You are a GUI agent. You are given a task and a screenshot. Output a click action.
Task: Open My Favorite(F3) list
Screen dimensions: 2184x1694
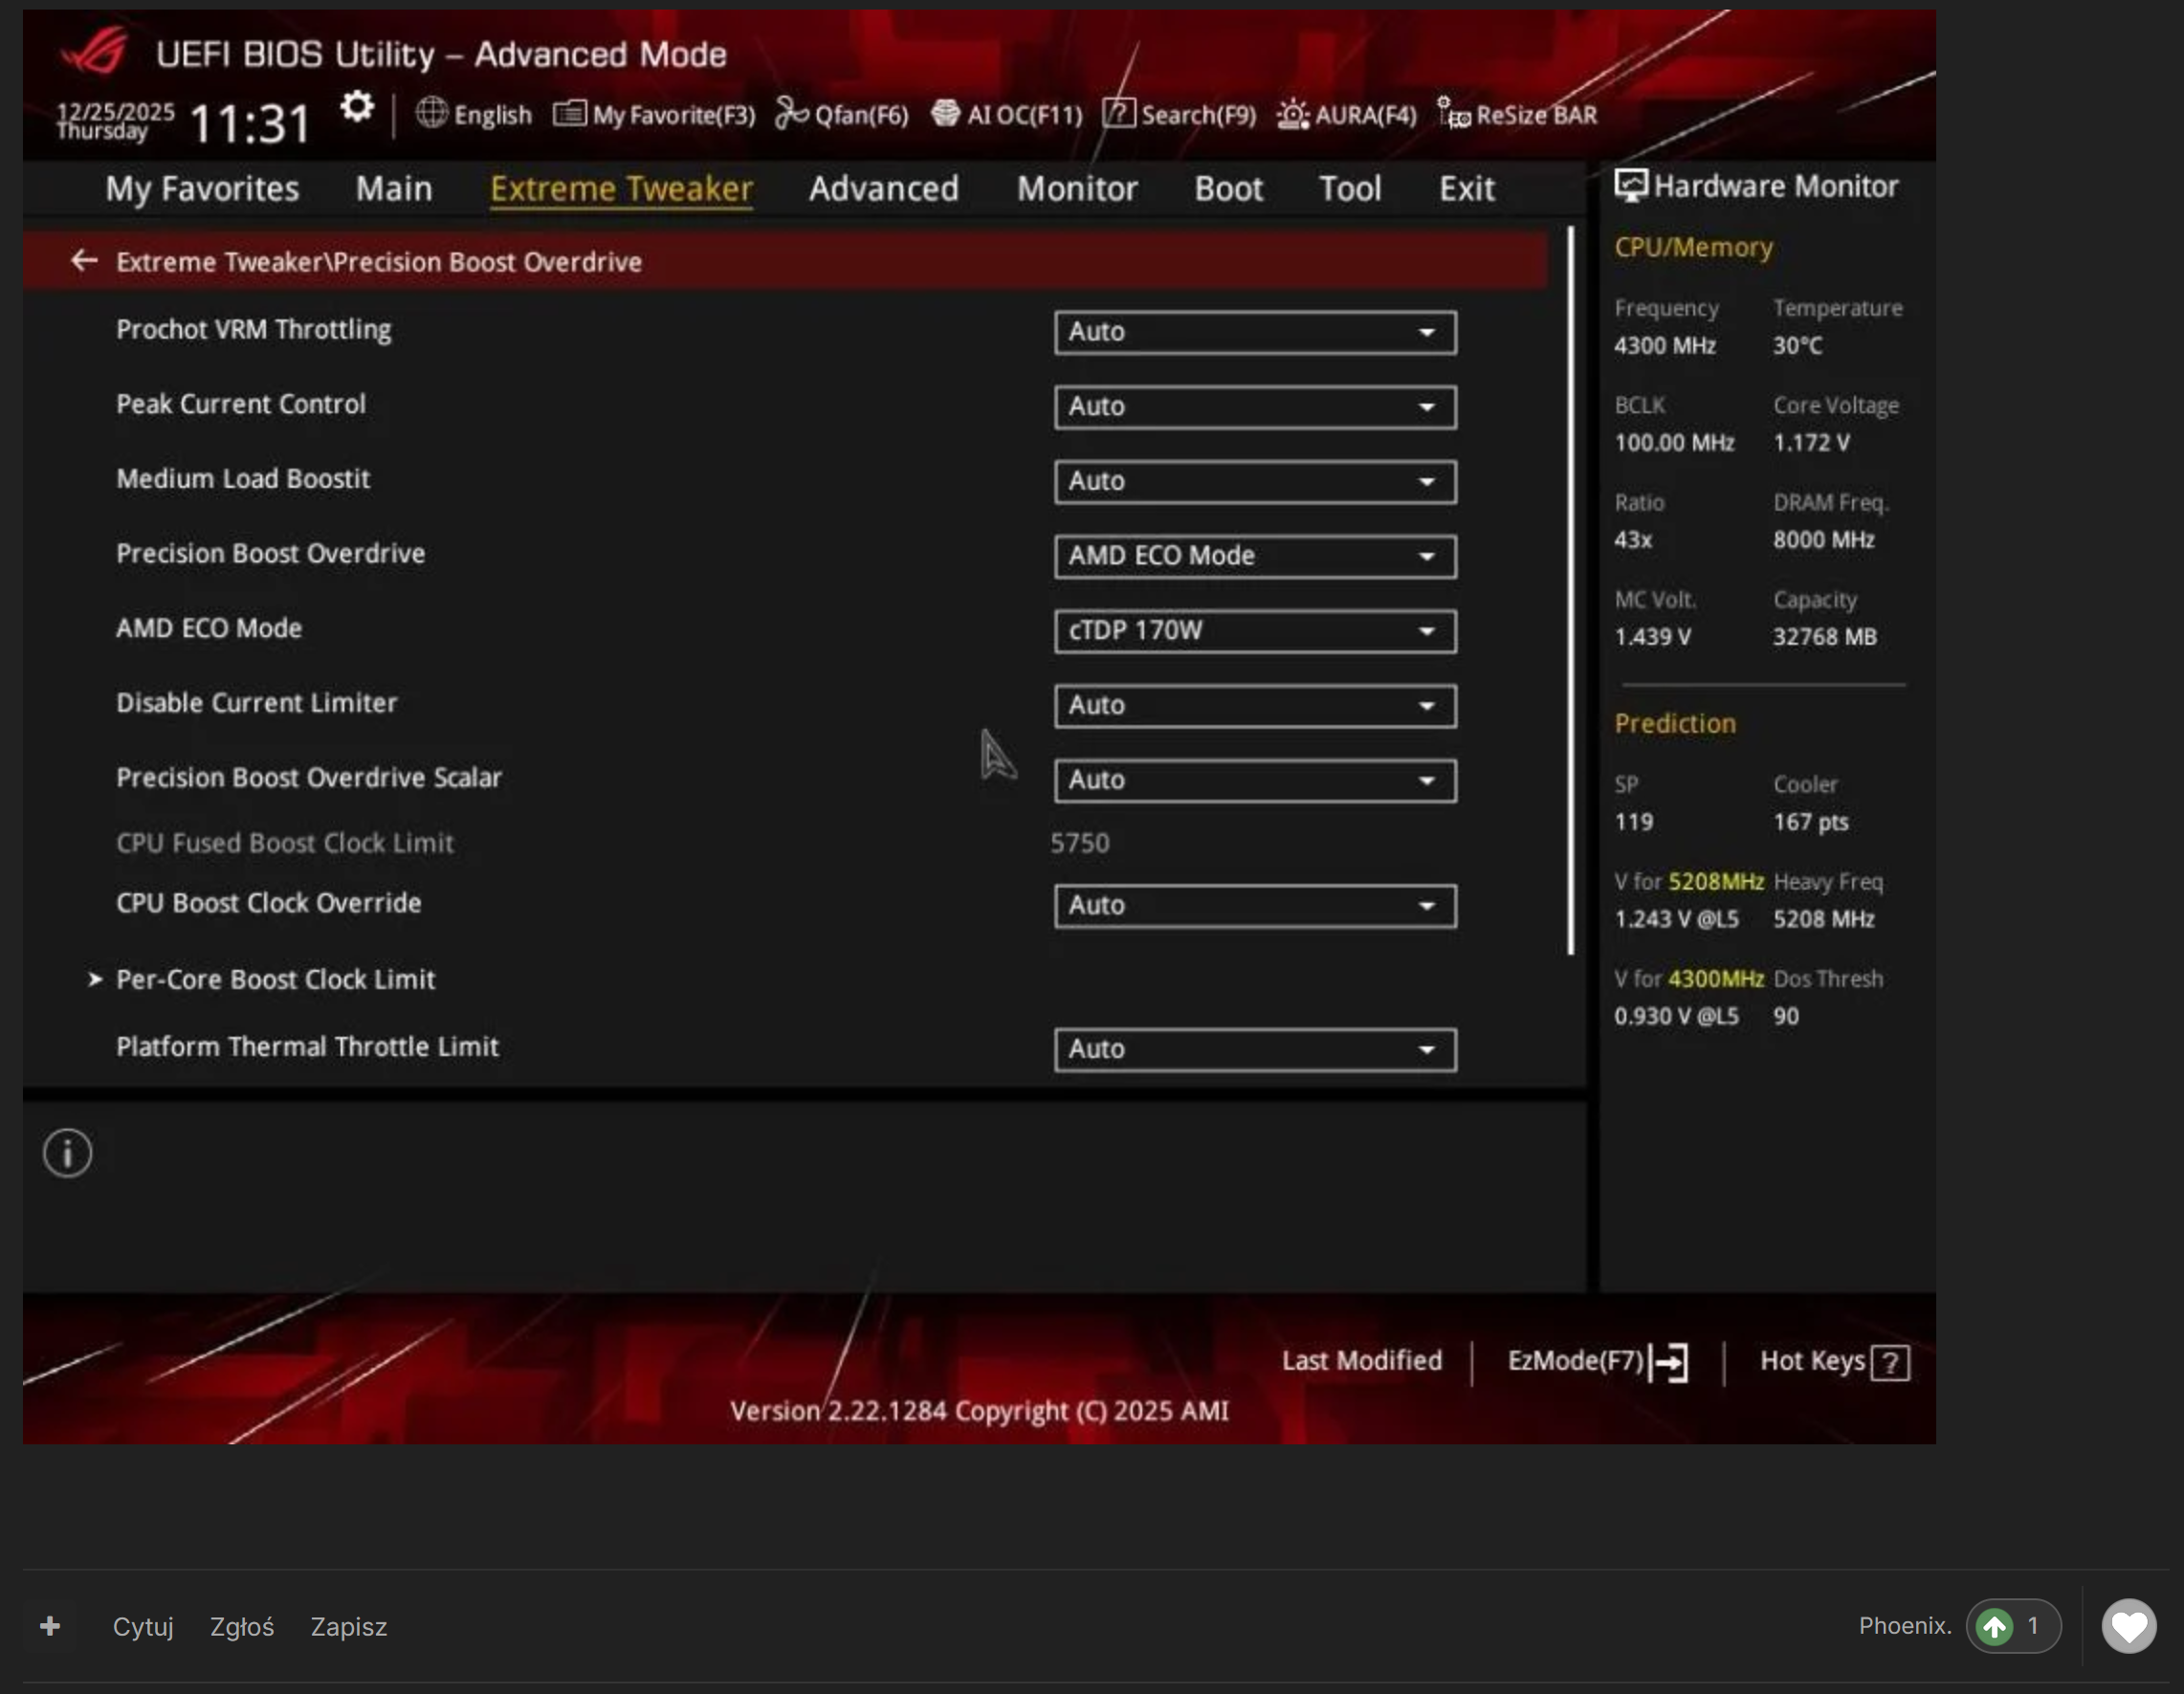[x=655, y=115]
